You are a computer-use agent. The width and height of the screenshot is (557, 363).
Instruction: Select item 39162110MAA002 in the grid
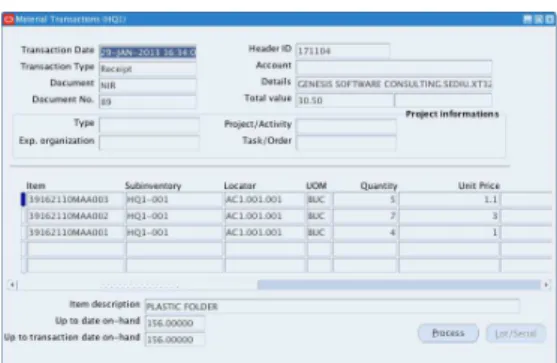76,216
